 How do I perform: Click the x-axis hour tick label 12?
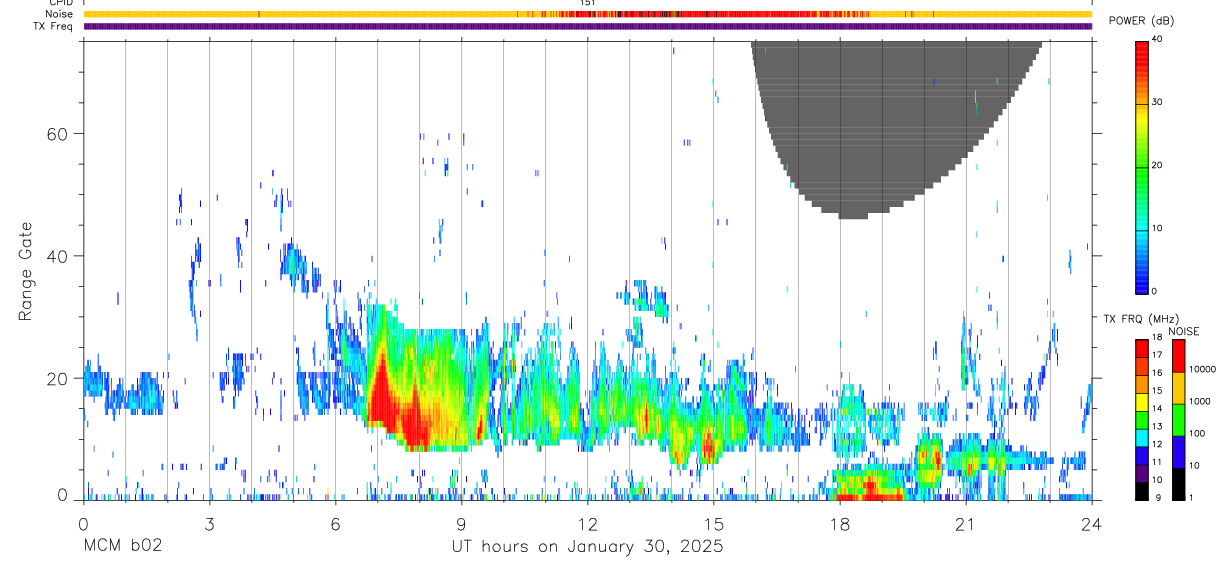[x=588, y=524]
